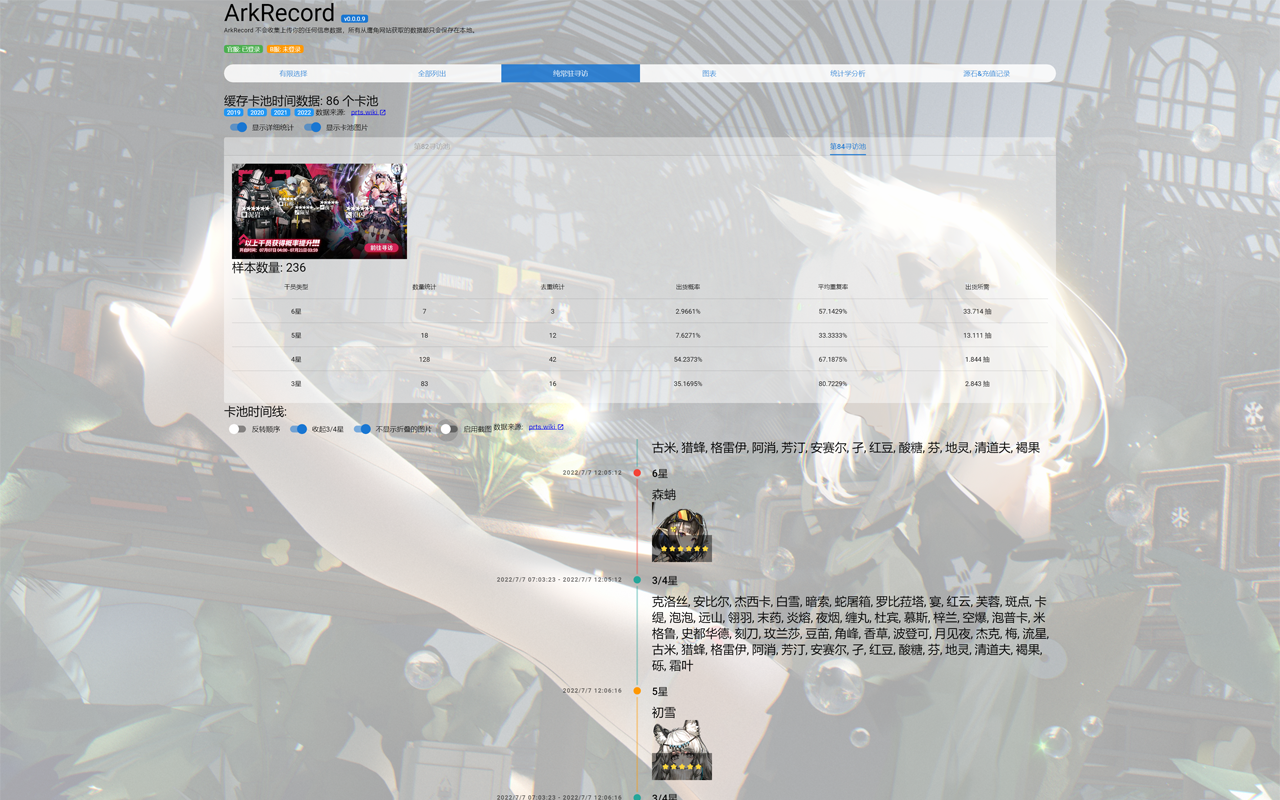Open the 有限选择 tab
The width and height of the screenshot is (1280, 800).
point(293,73)
